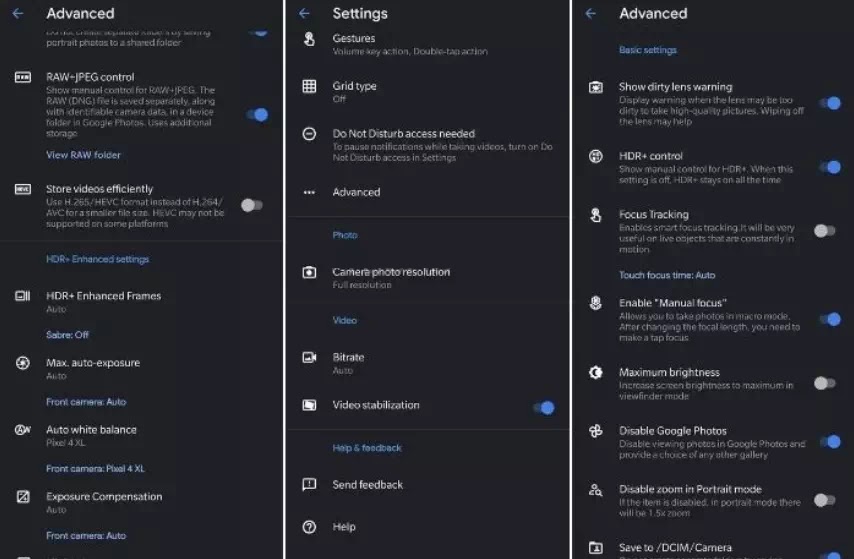
Task: Toggle Disable Google Photos switch
Action: click(830, 441)
